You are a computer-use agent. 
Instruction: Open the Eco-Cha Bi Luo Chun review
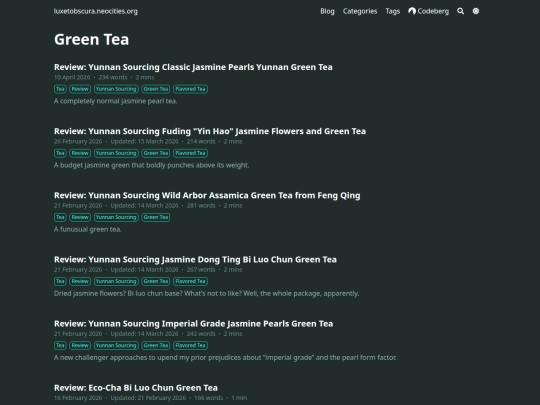tap(136, 388)
